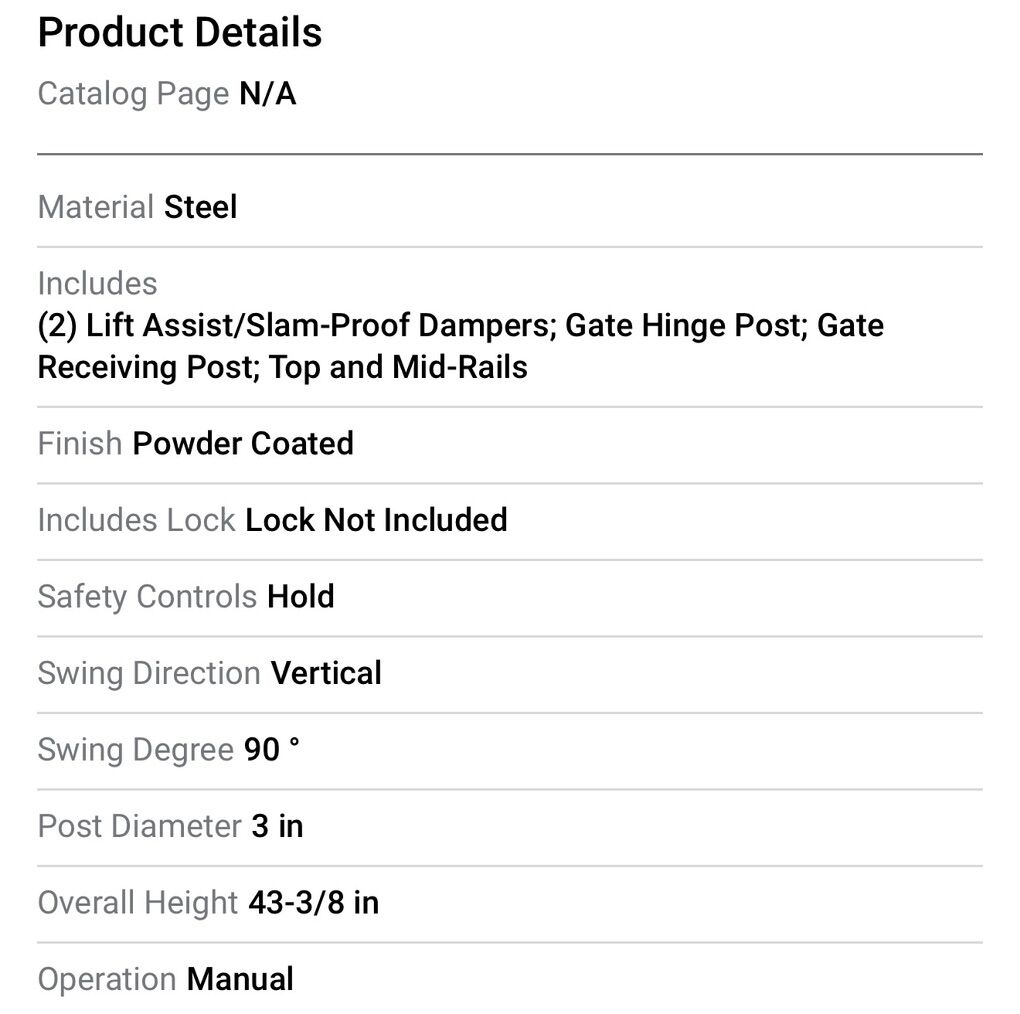Select the Catalog Page label
This screenshot has width=1020, height=1014.
click(133, 94)
